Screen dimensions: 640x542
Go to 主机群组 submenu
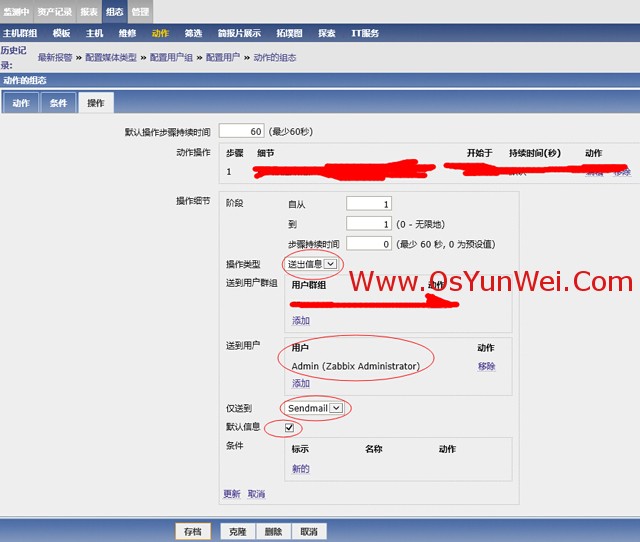20,33
